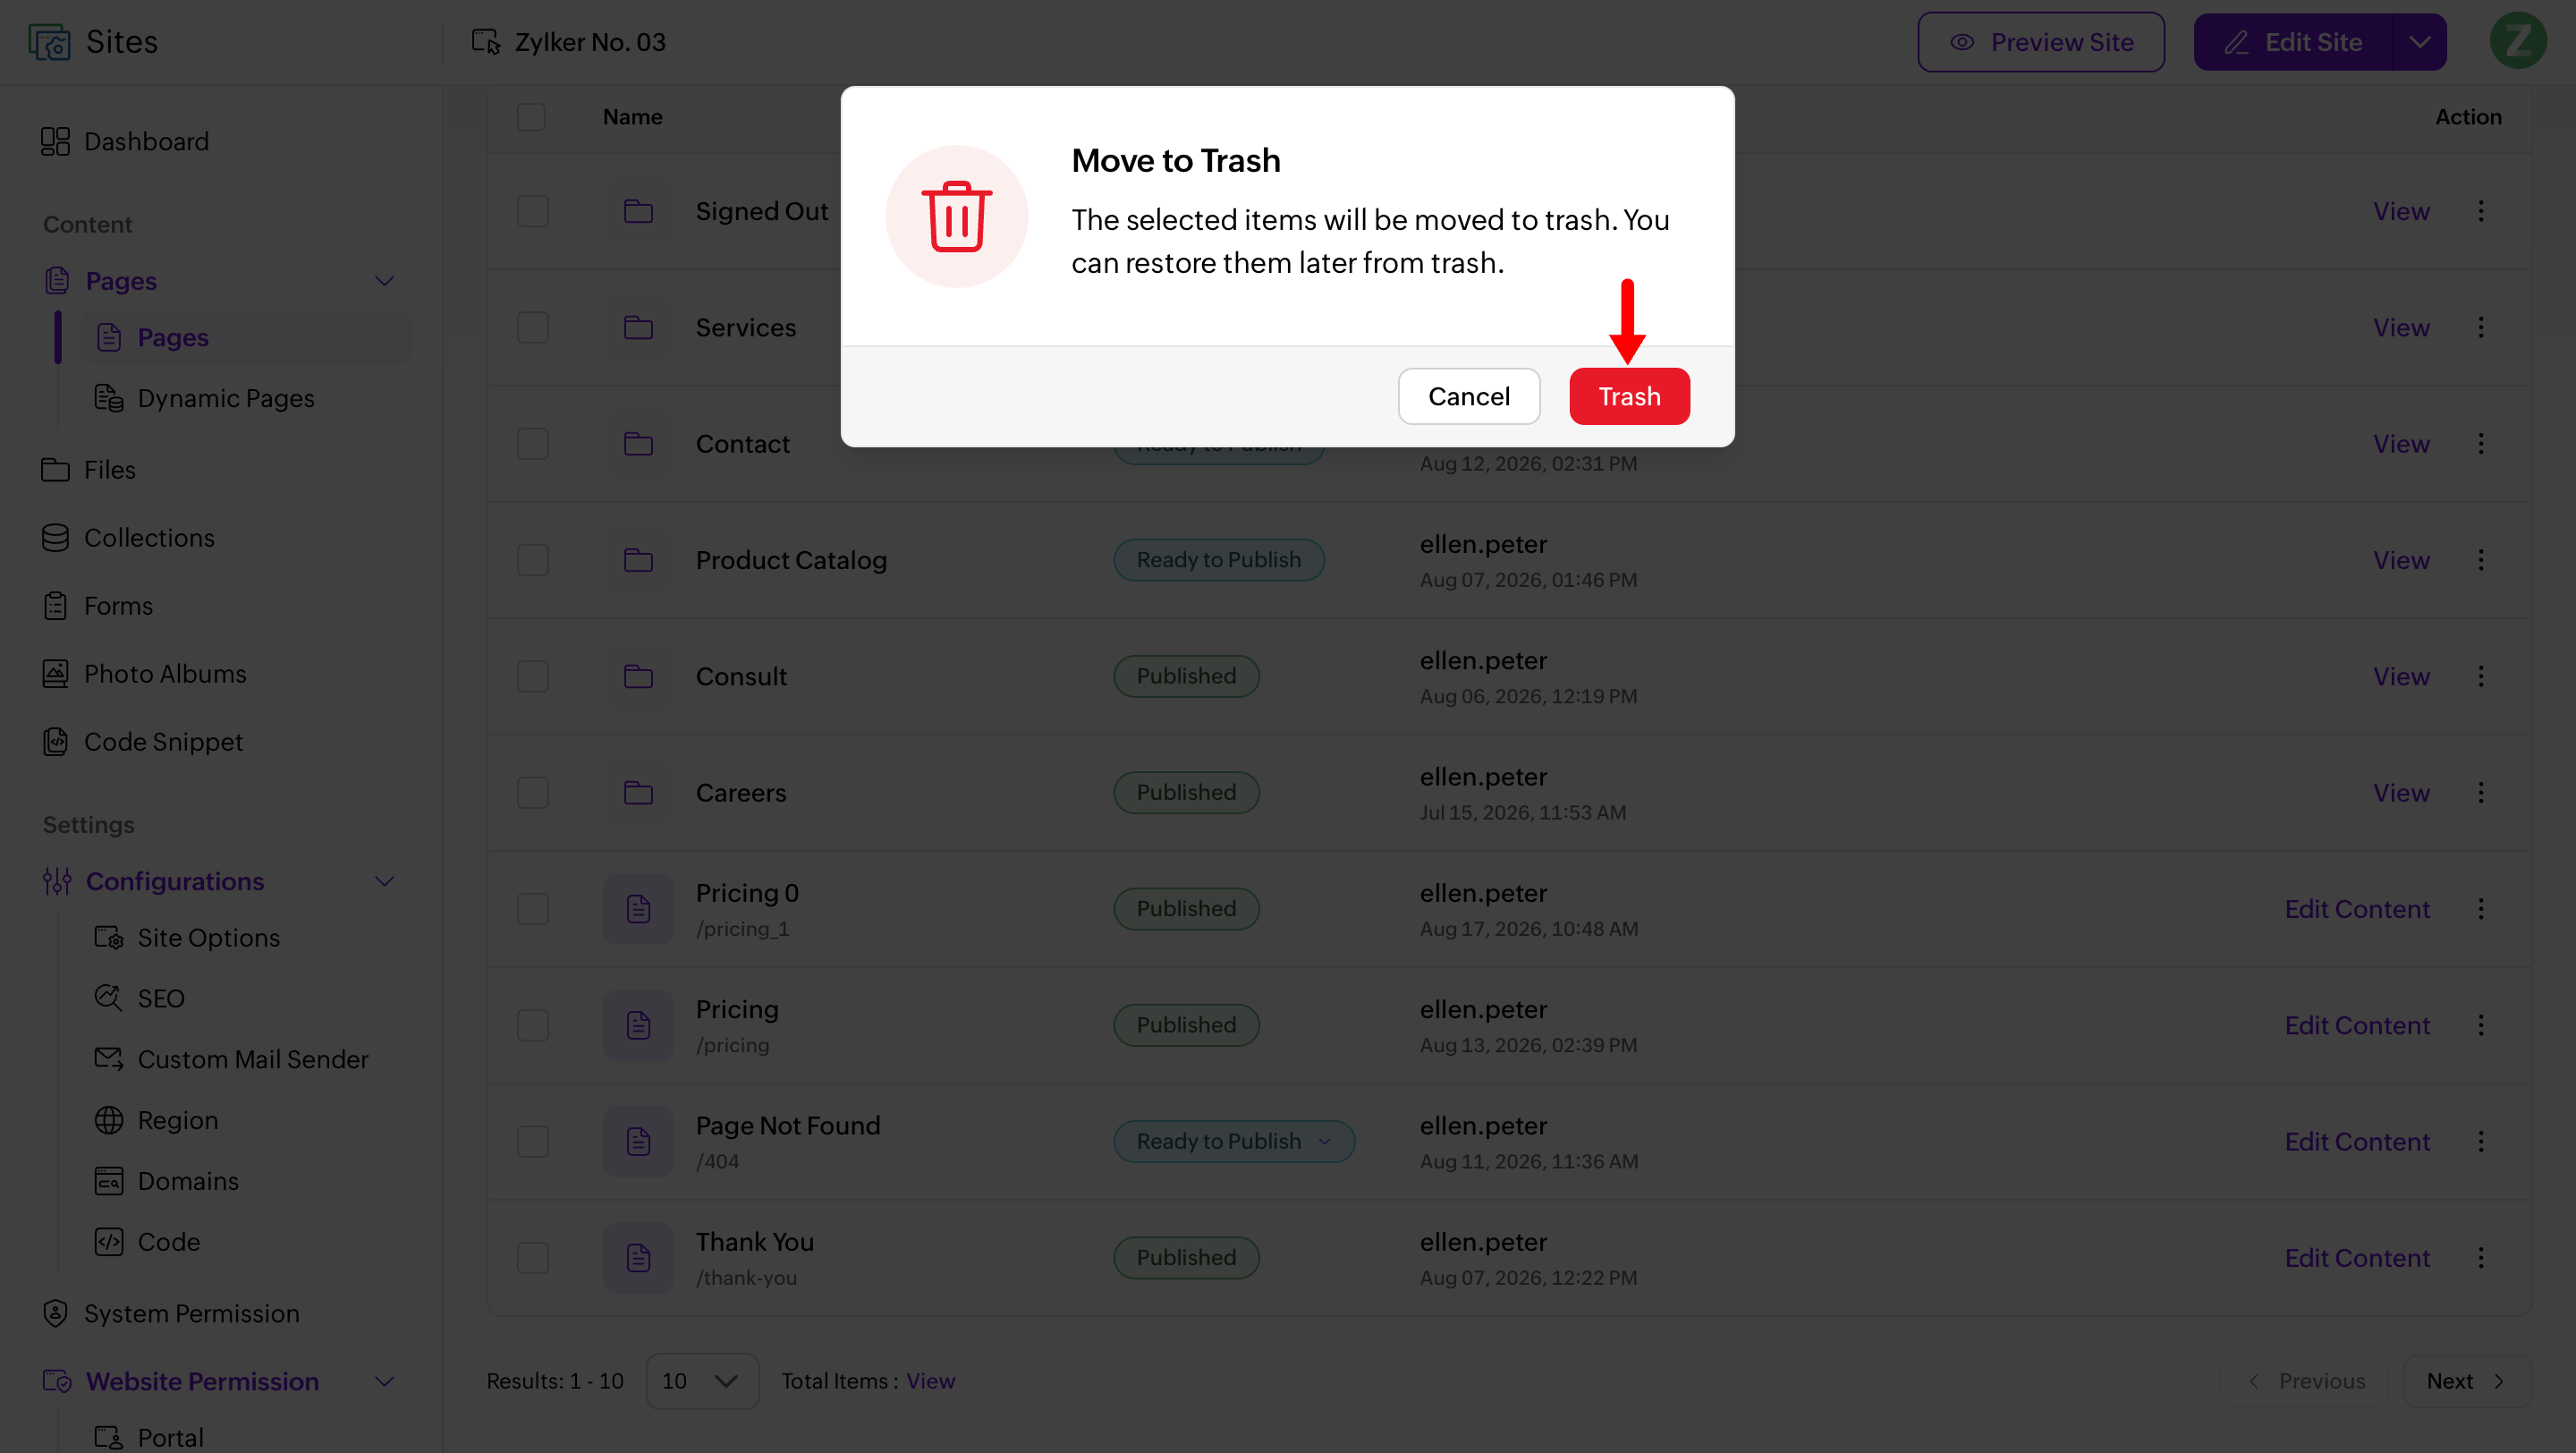Click Cancel in the trash dialog

click(1469, 397)
